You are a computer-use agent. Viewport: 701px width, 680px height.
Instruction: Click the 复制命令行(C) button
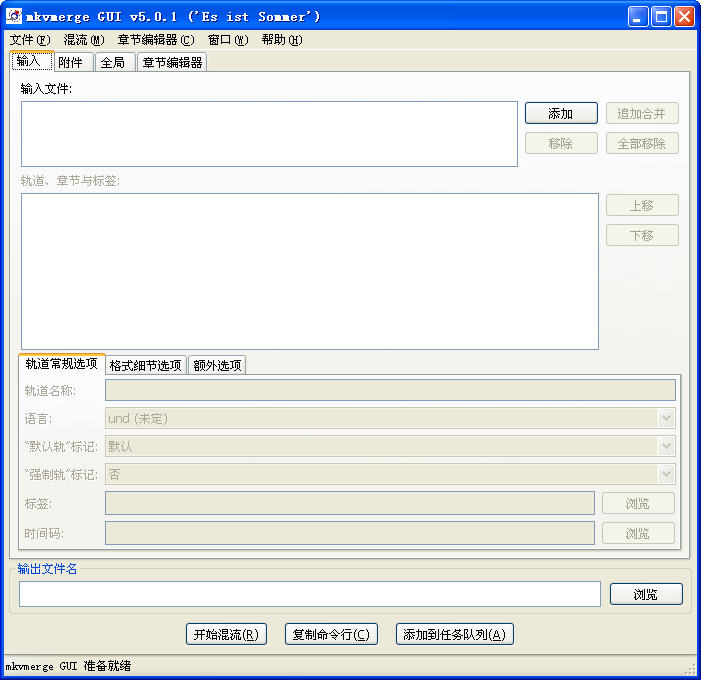331,634
